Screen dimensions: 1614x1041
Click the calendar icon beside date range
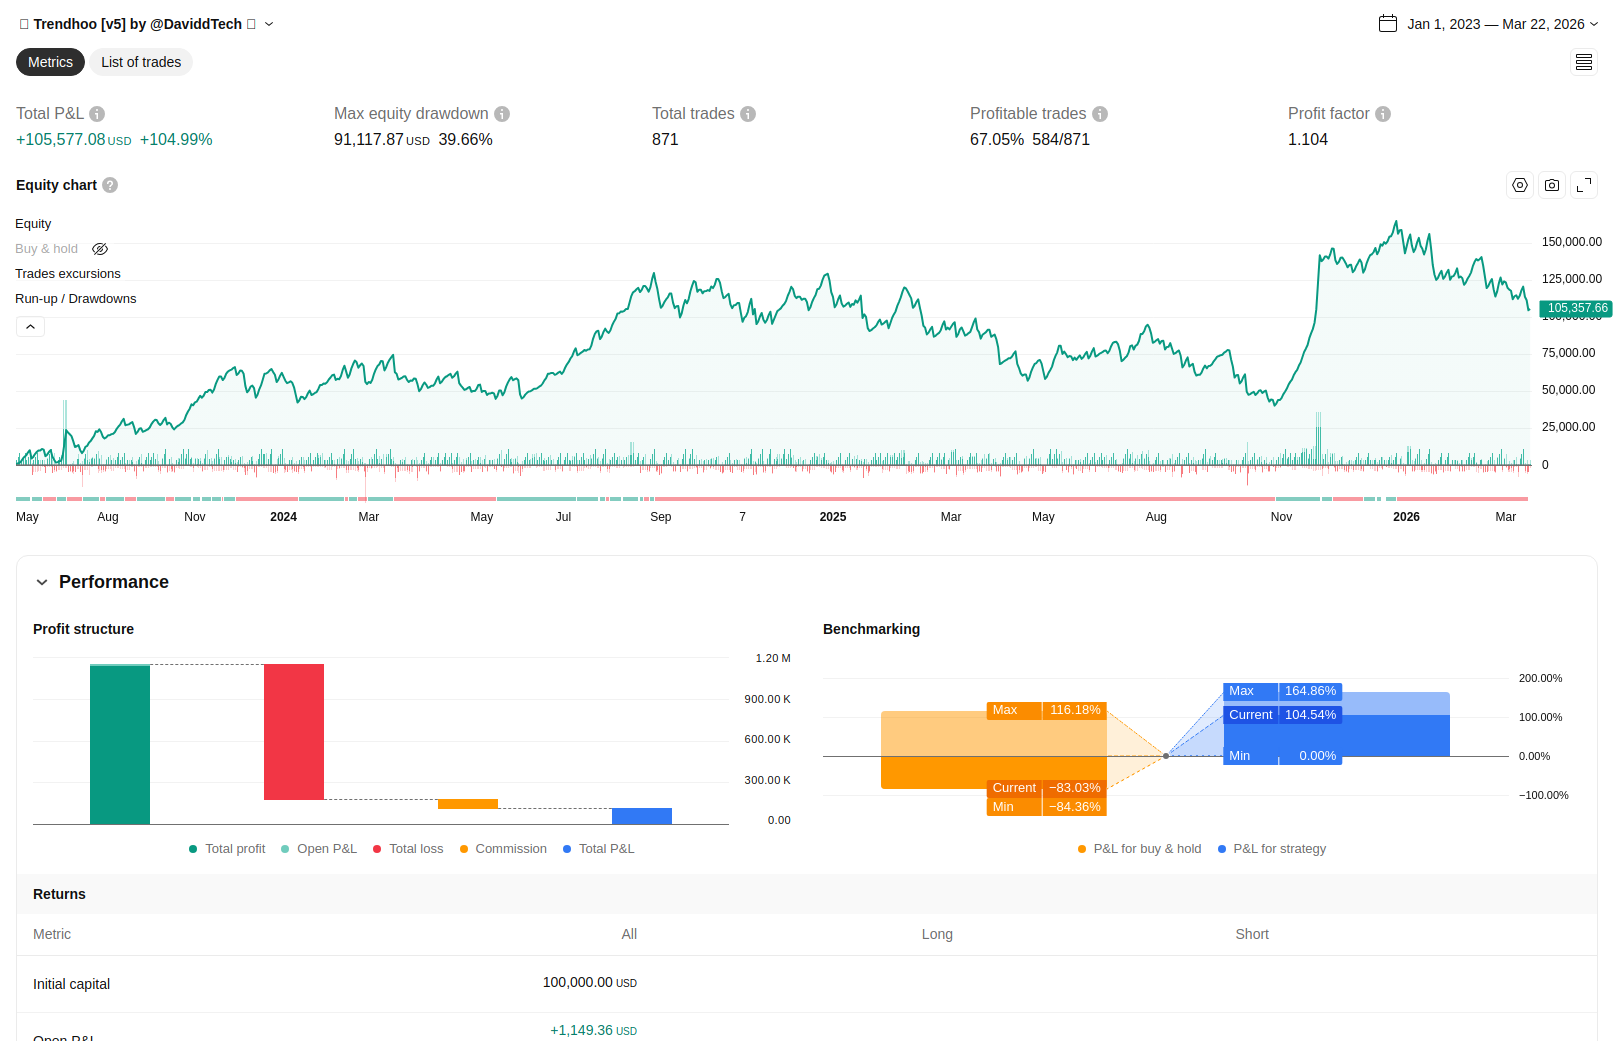pyautogui.click(x=1388, y=24)
